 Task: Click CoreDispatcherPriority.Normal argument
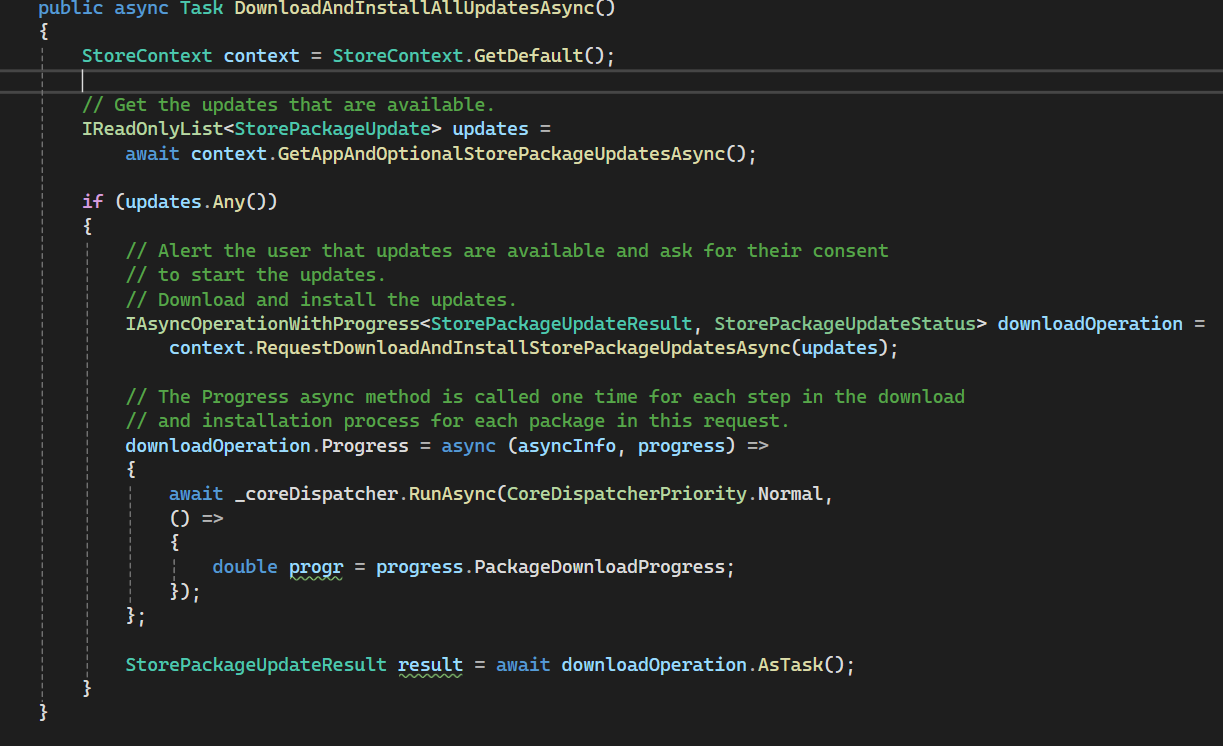tap(665, 494)
